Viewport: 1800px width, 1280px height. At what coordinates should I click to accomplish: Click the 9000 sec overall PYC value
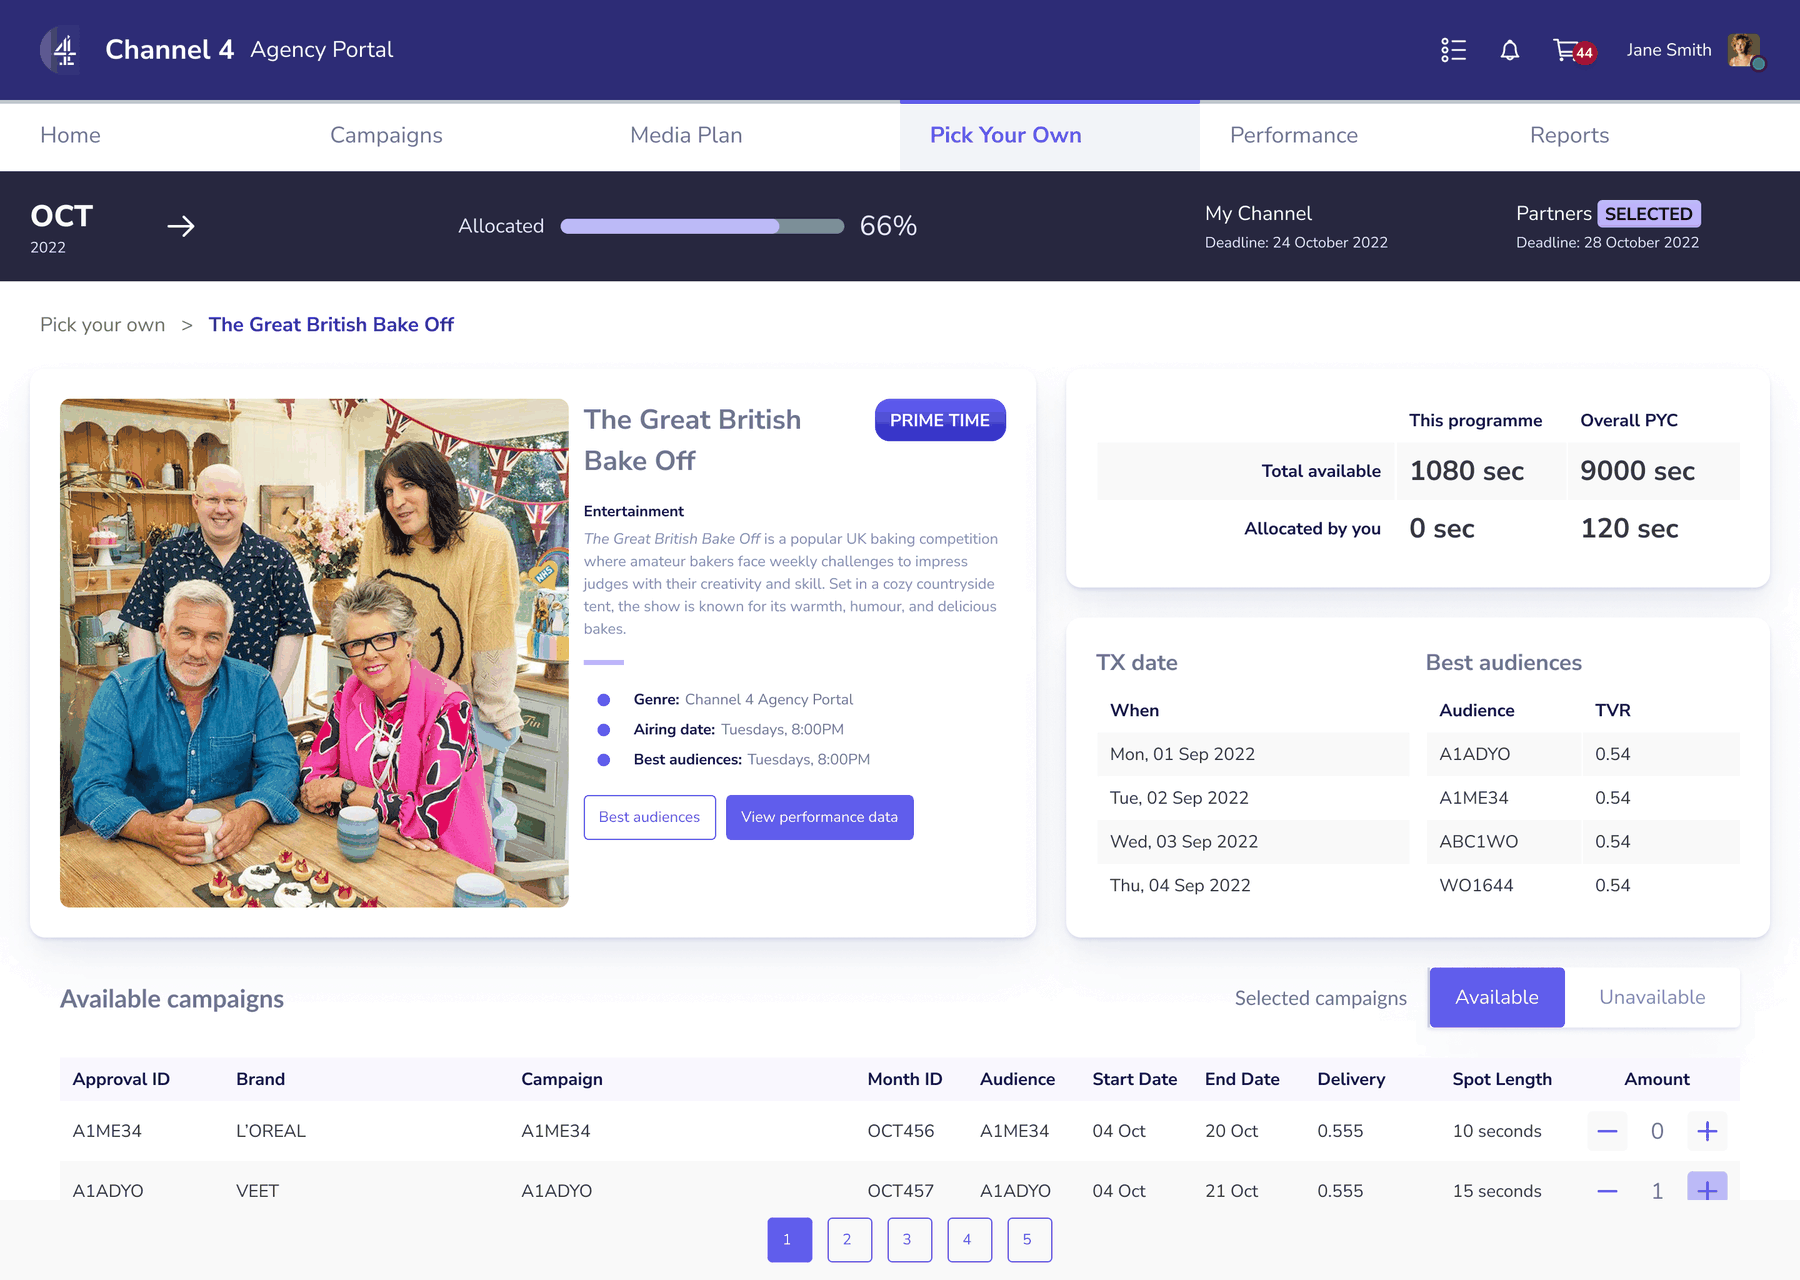1637,471
